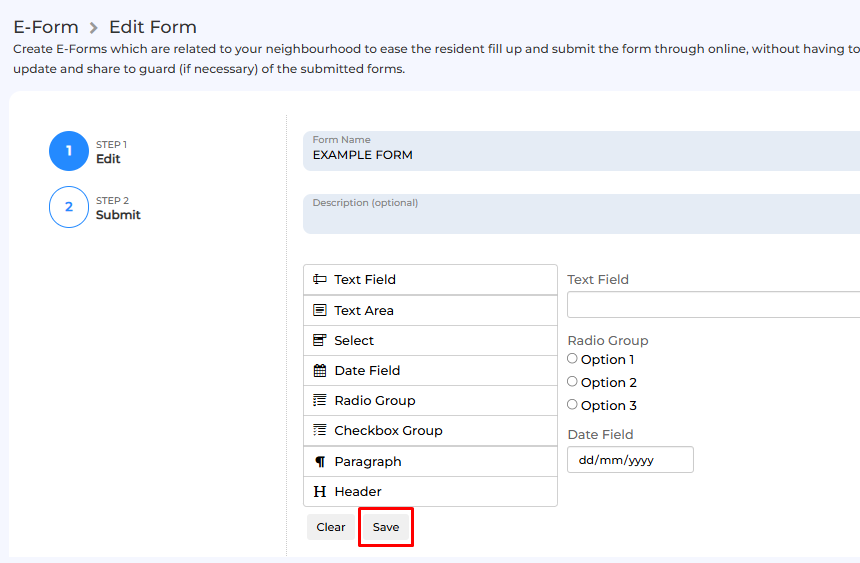Select the Option 1 radio button
The width and height of the screenshot is (860, 563).
572,358
